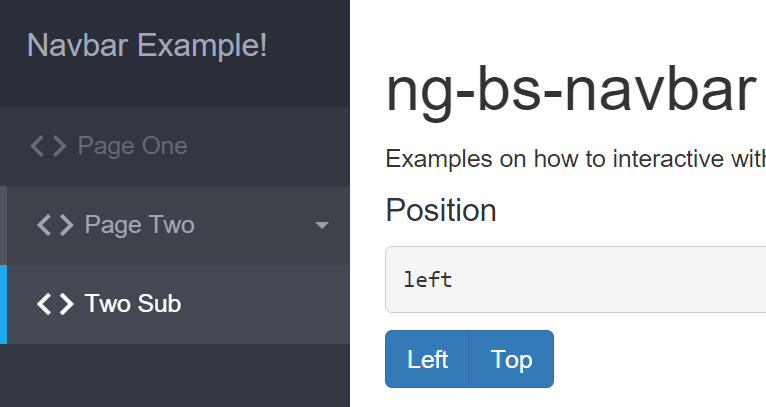
Task: Select the Two Sub label text
Action: click(x=133, y=304)
